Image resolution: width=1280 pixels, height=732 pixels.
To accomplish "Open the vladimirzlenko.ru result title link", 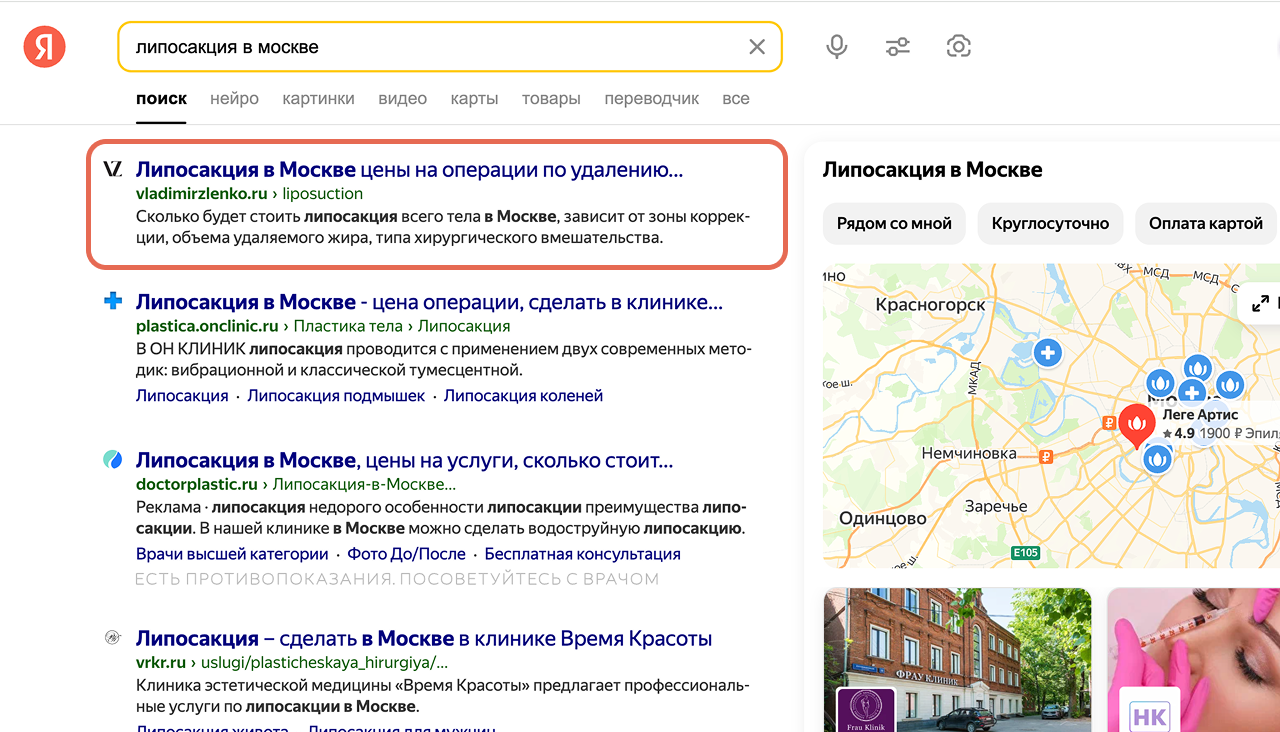I will pos(409,169).
